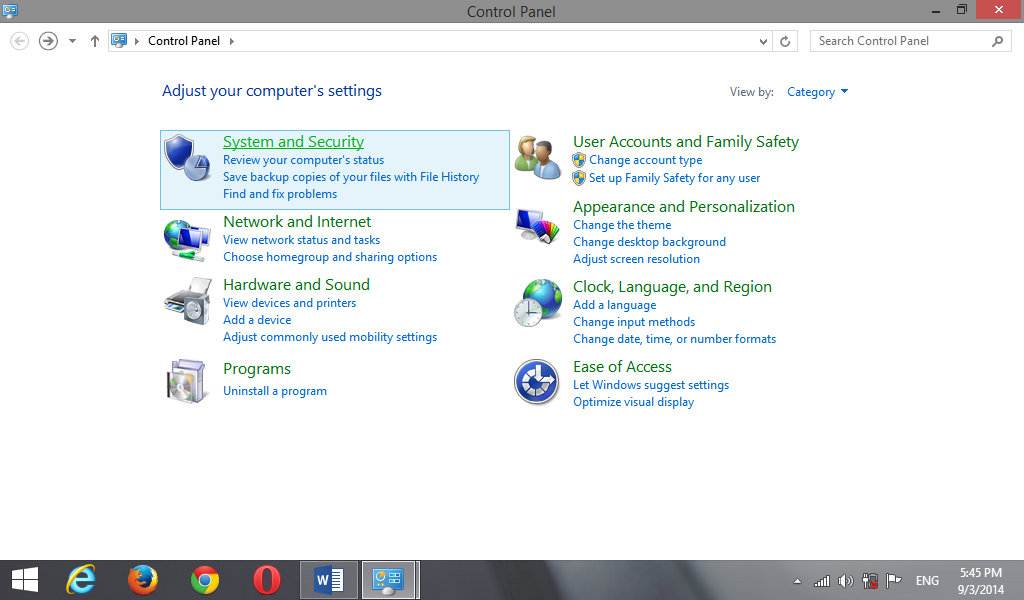The image size is (1024, 600).
Task: Open the Windows Start menu
Action: [x=24, y=580]
